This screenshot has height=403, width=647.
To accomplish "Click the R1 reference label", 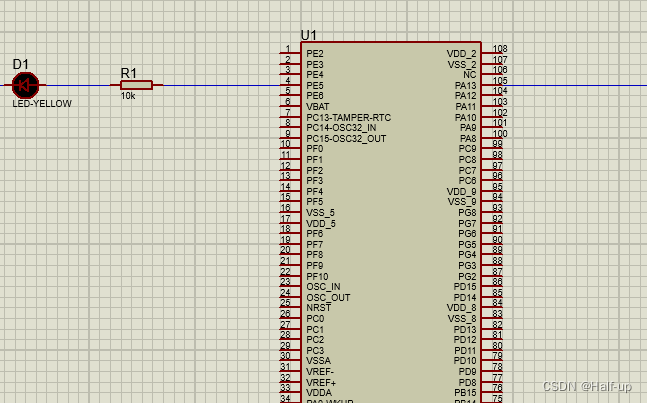I will (128, 73).
